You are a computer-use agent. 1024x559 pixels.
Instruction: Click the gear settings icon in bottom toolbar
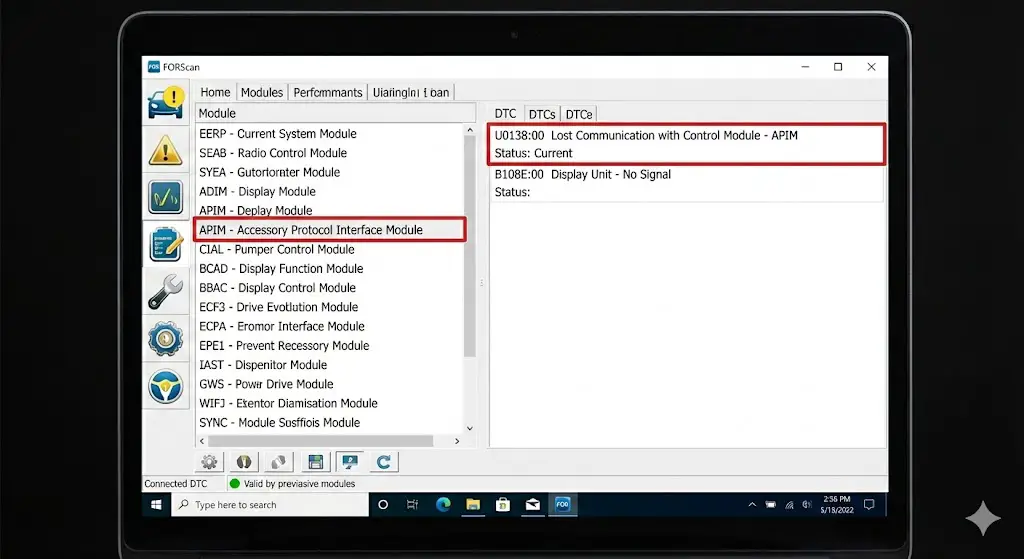pos(210,462)
